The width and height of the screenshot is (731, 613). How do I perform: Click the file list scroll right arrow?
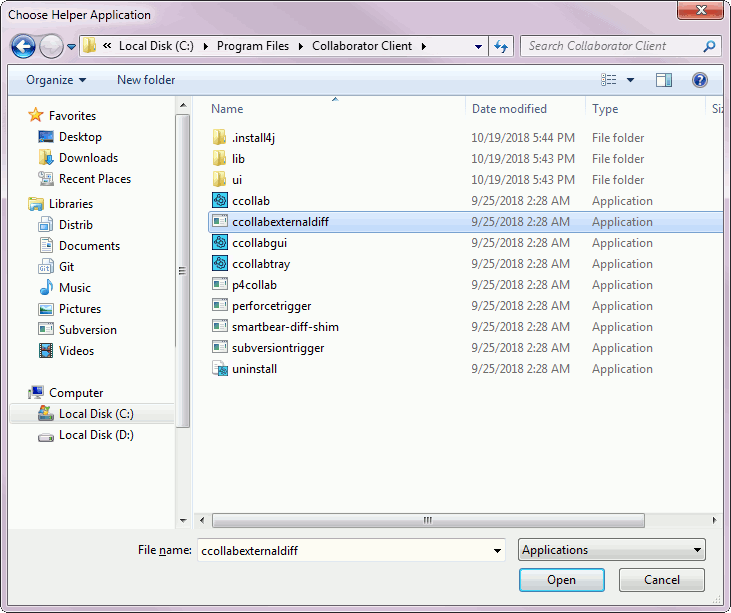coord(714,520)
